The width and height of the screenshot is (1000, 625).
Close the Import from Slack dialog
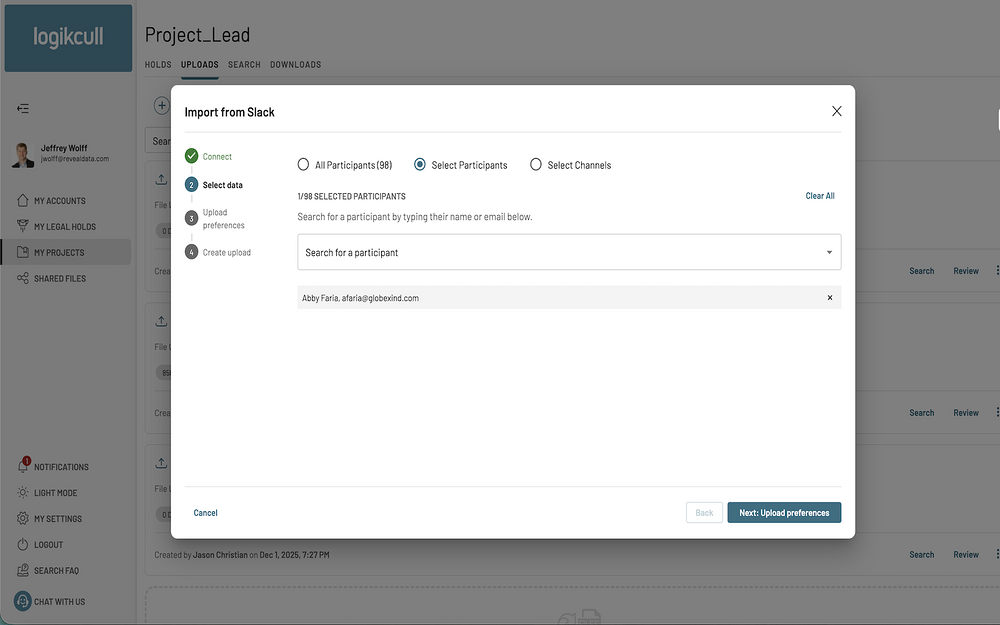pyautogui.click(x=837, y=111)
